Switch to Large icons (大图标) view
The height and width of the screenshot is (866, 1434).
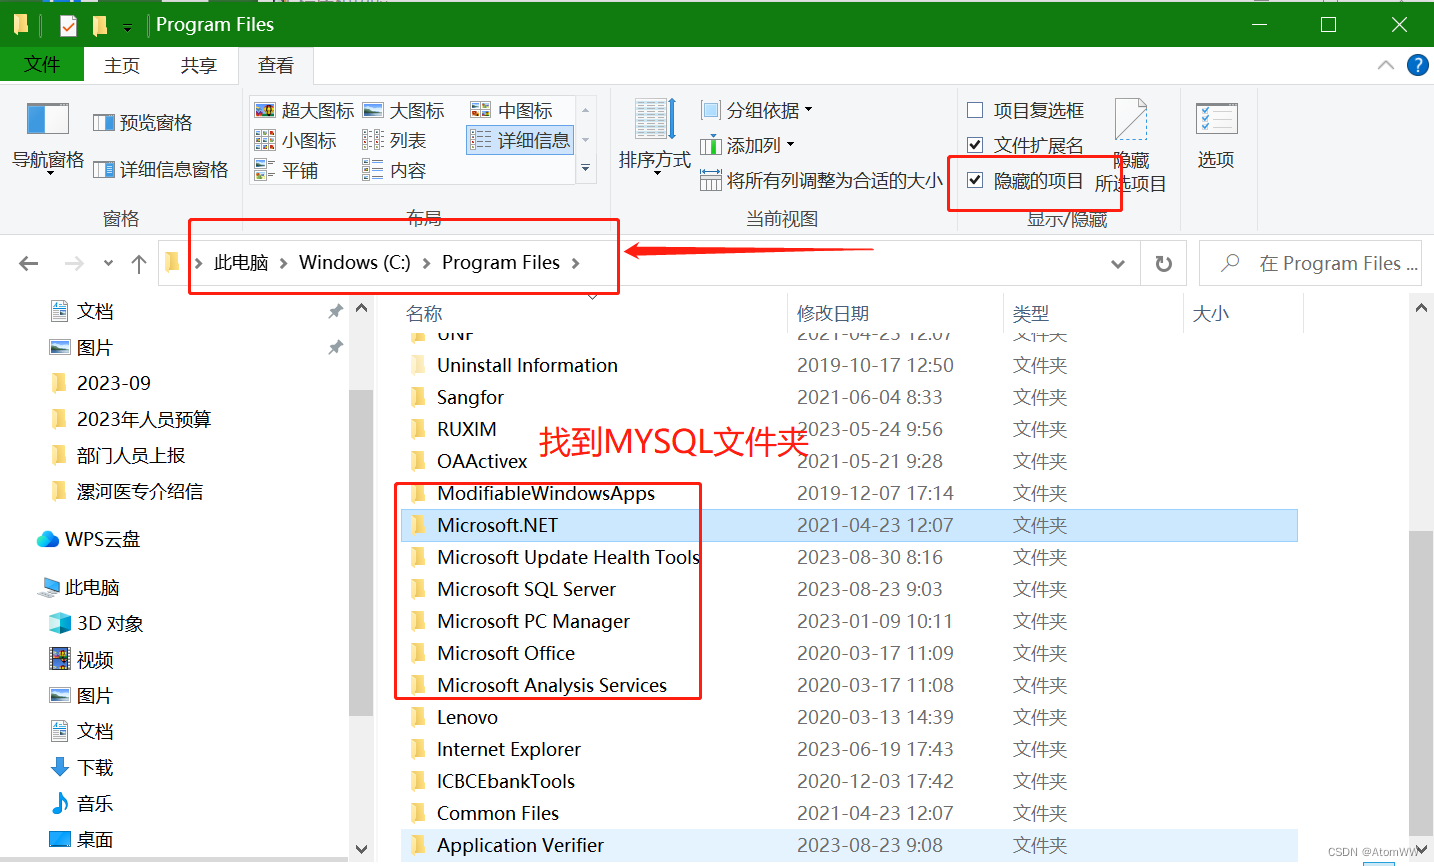tap(404, 110)
